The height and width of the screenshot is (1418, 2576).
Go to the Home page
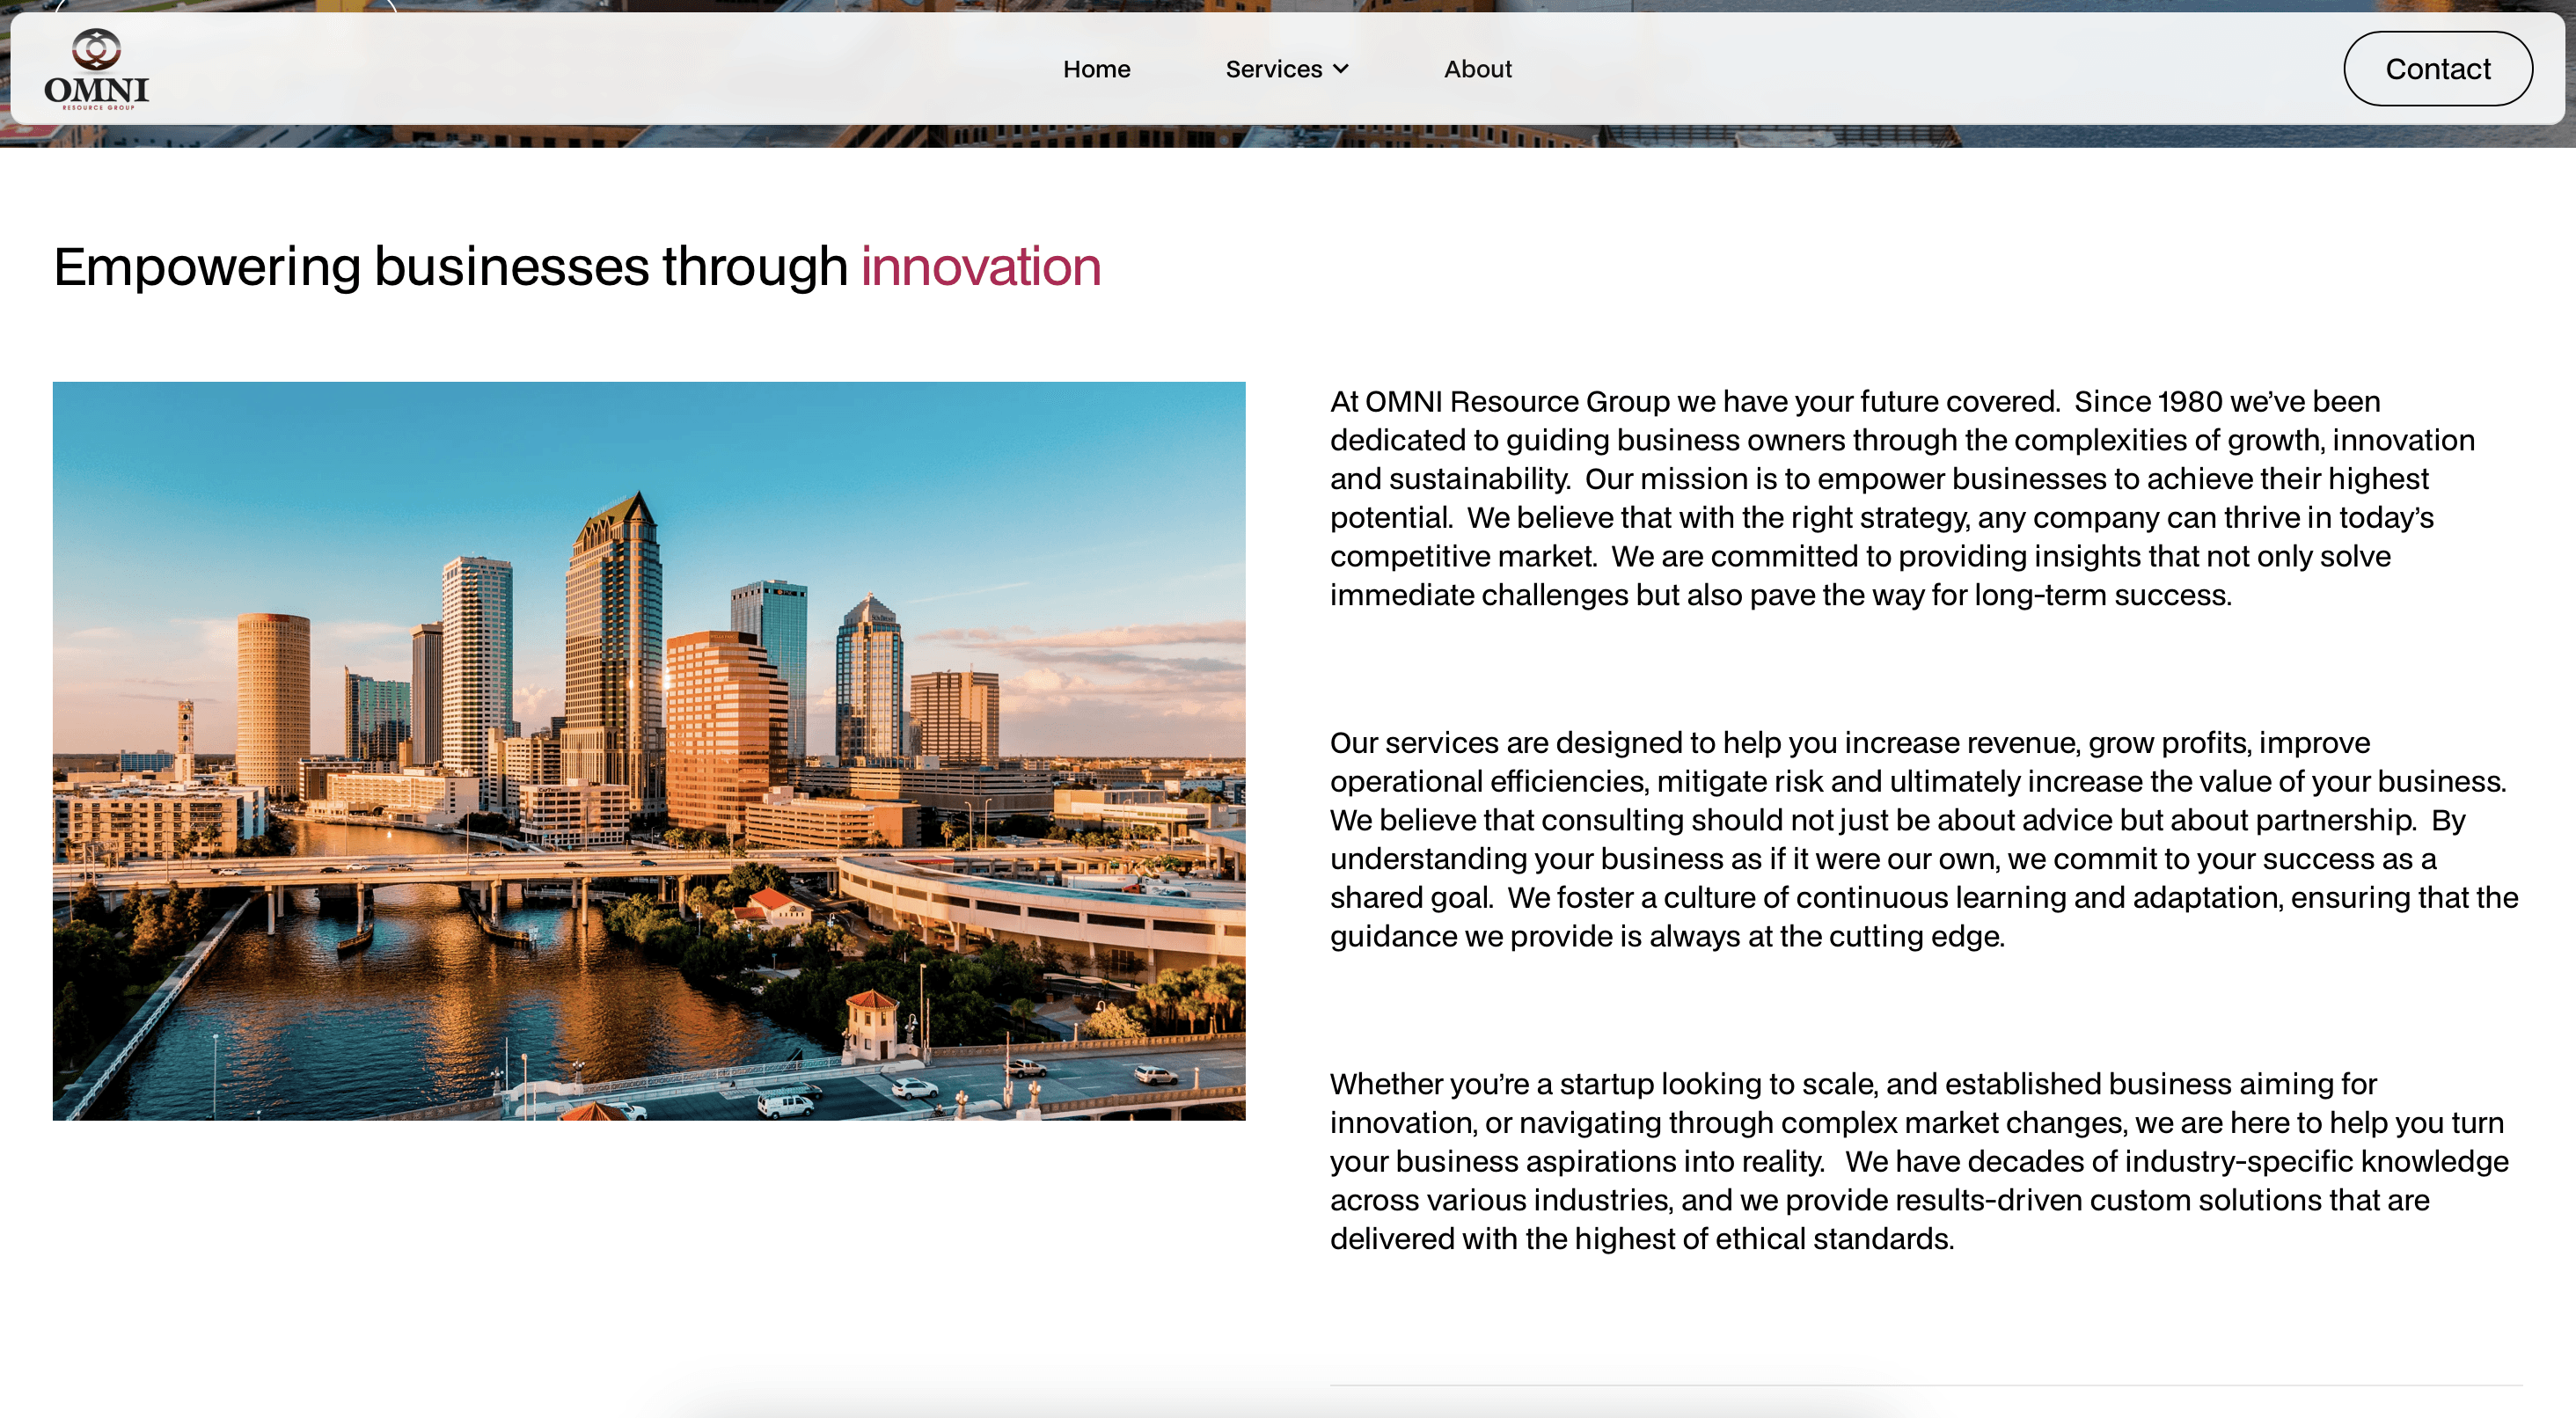tap(1096, 69)
